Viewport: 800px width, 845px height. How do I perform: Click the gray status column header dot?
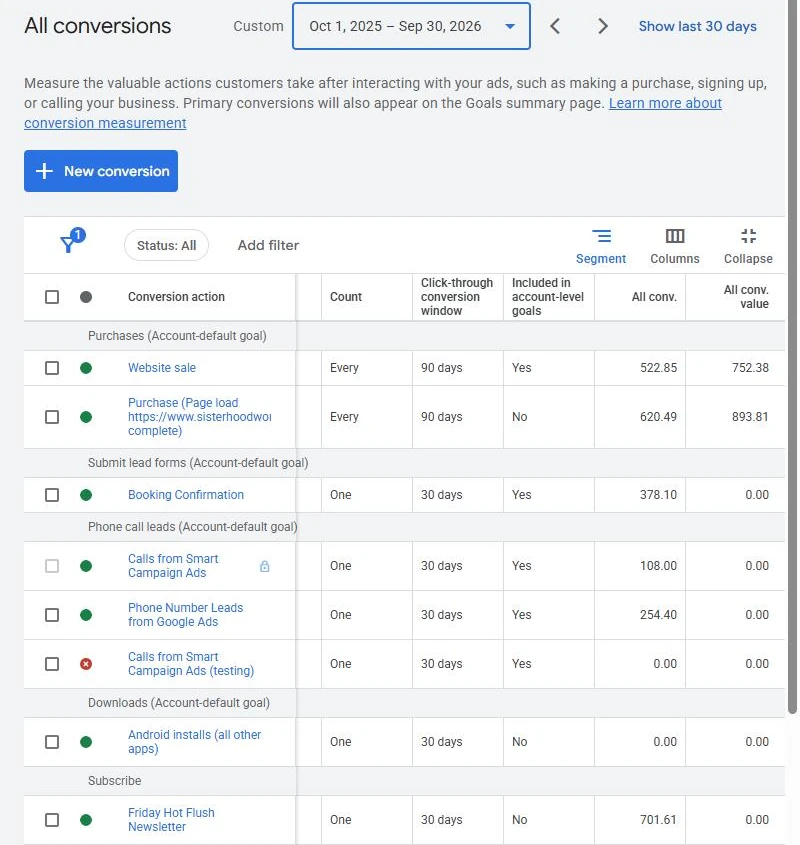click(86, 297)
